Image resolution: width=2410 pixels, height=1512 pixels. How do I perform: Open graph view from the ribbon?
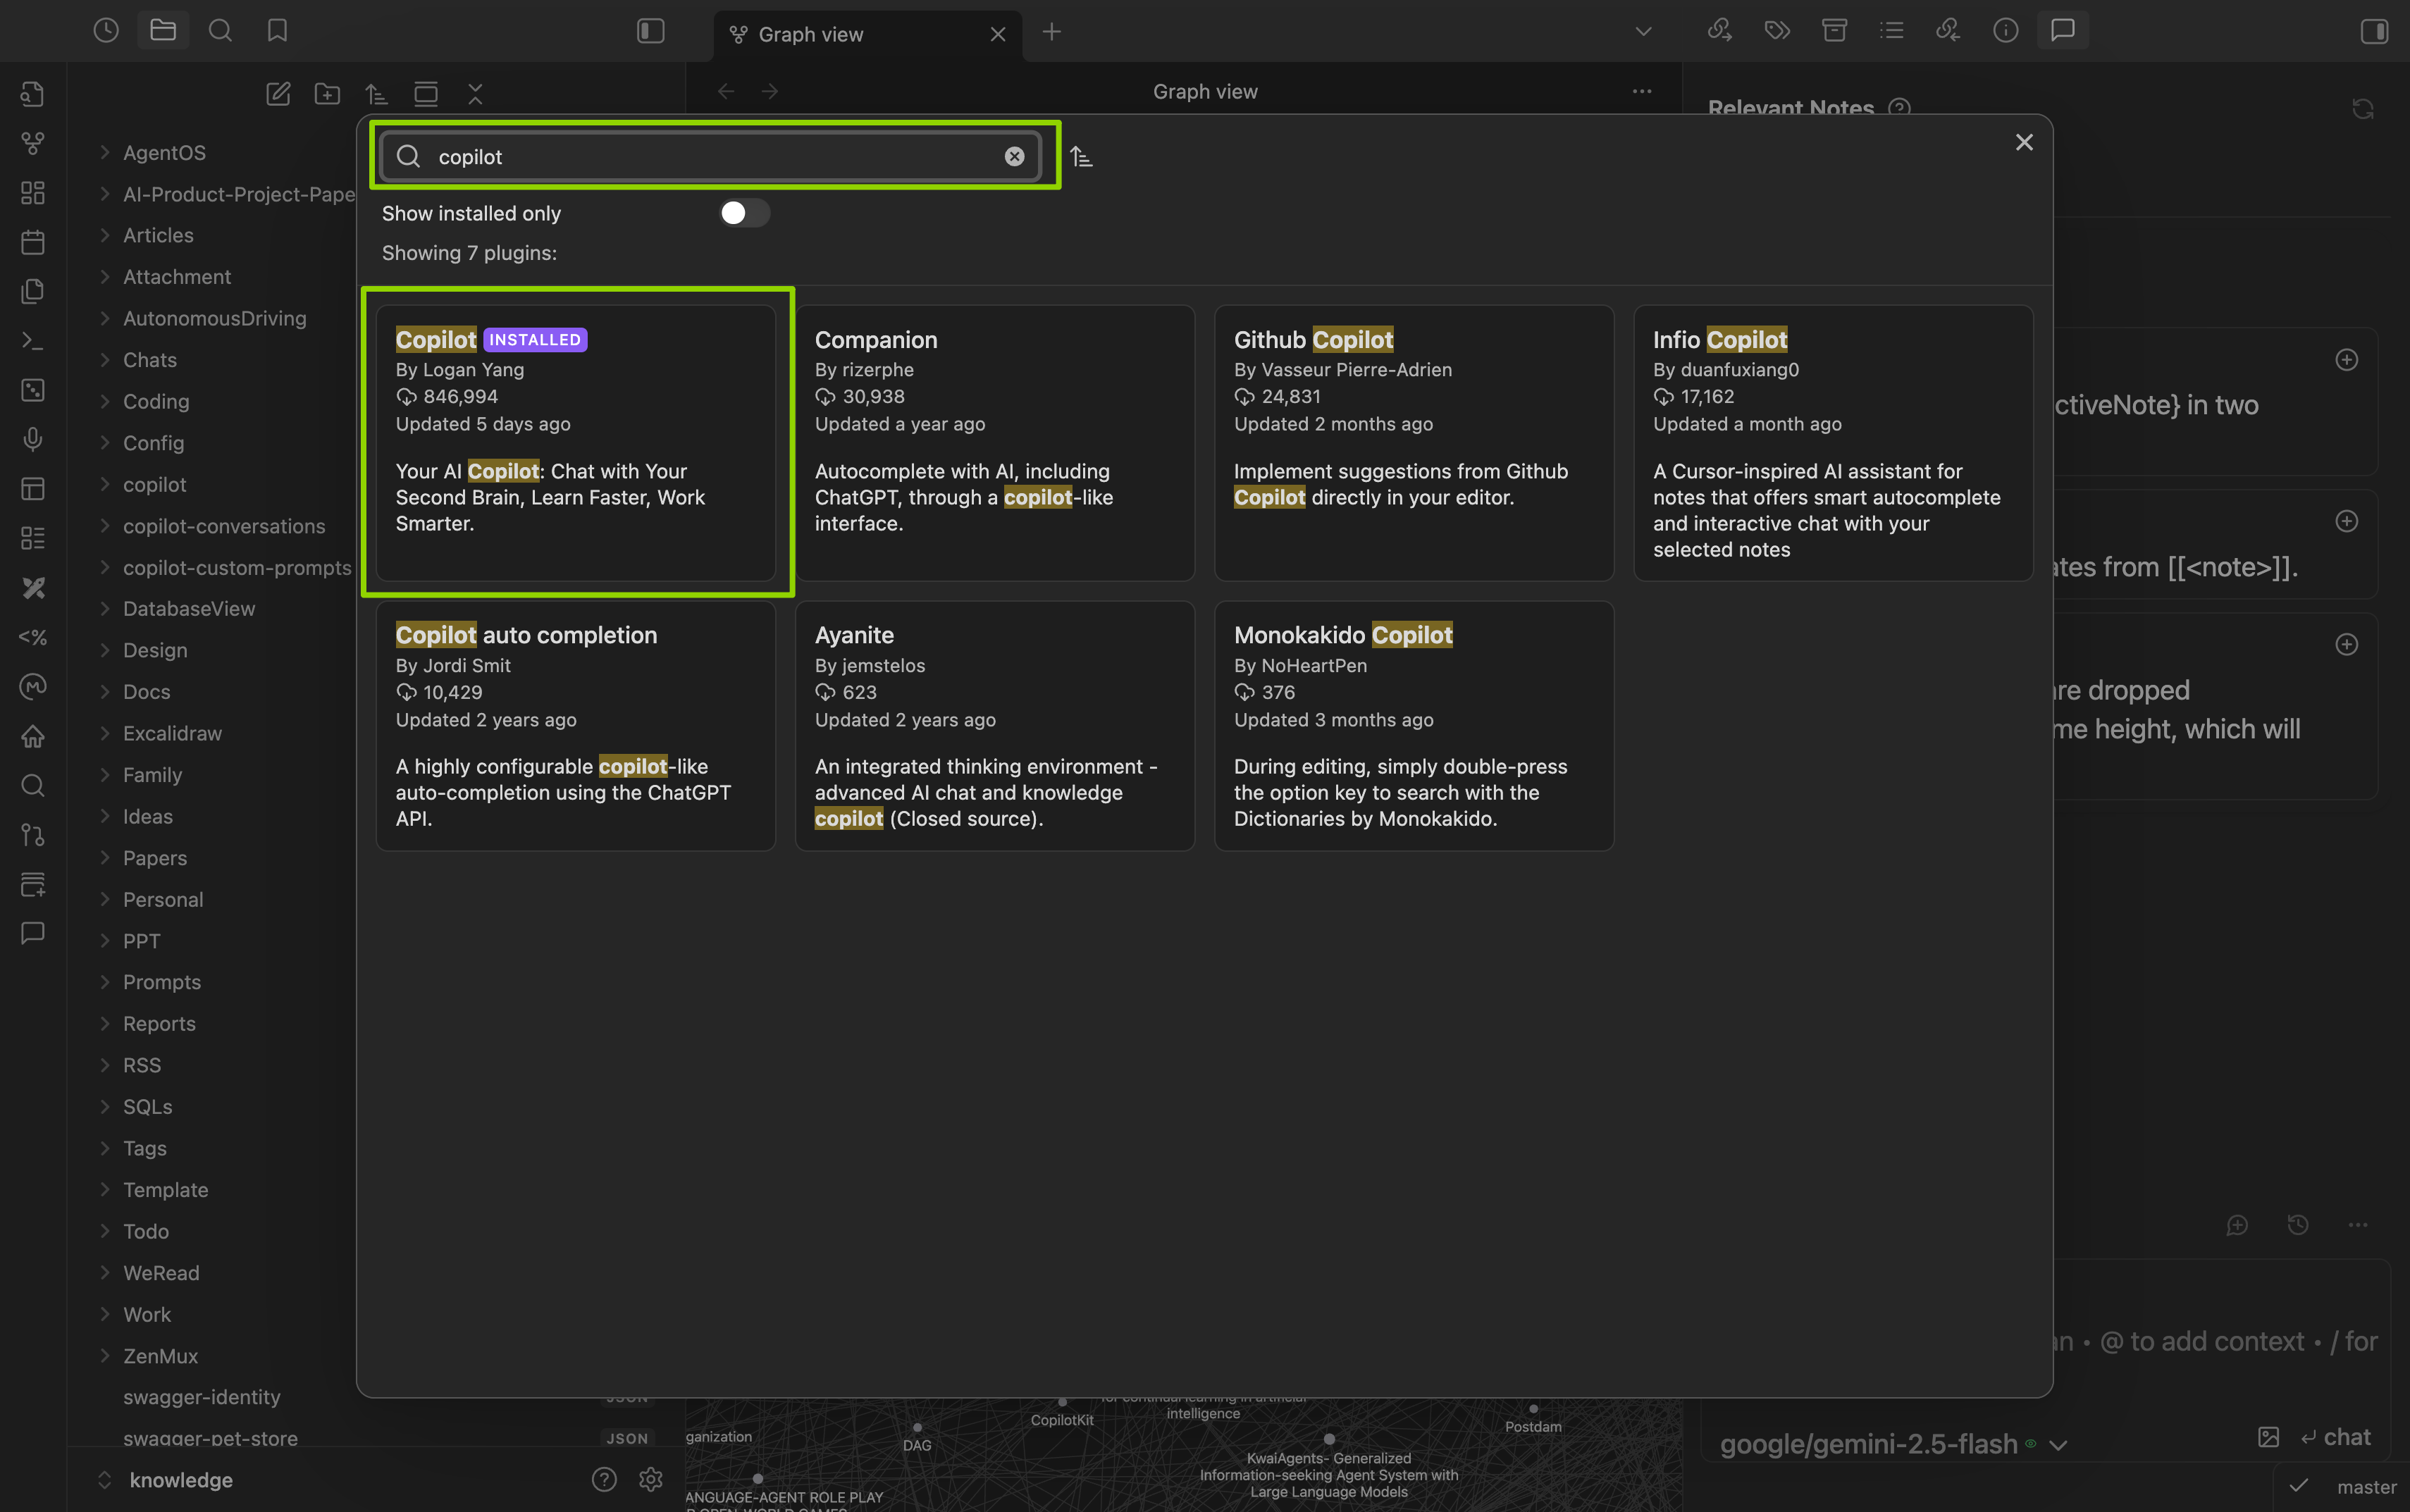point(33,143)
